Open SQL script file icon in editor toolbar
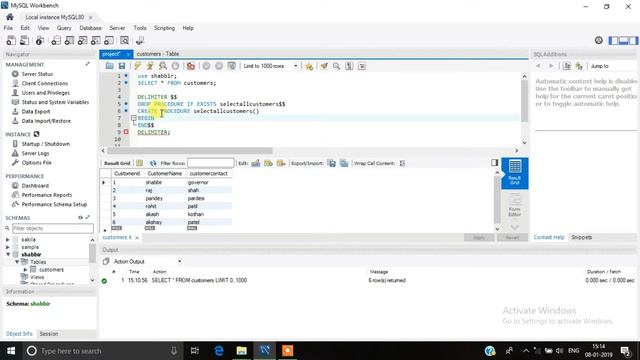This screenshot has height=360, width=640. point(109,66)
